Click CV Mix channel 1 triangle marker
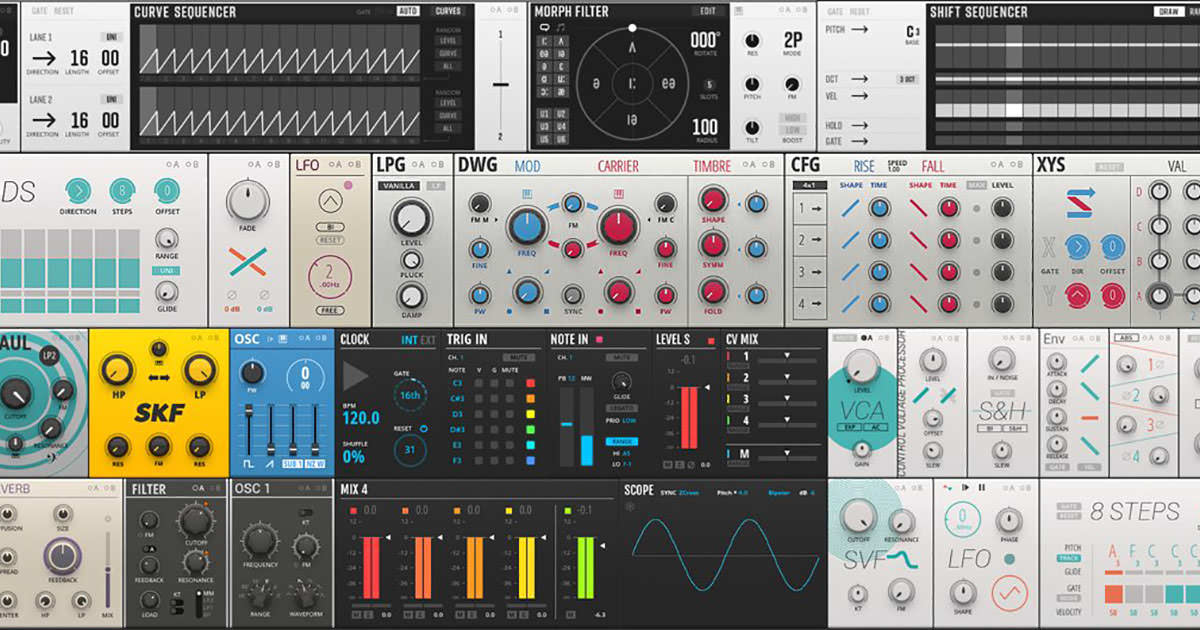 coord(787,356)
